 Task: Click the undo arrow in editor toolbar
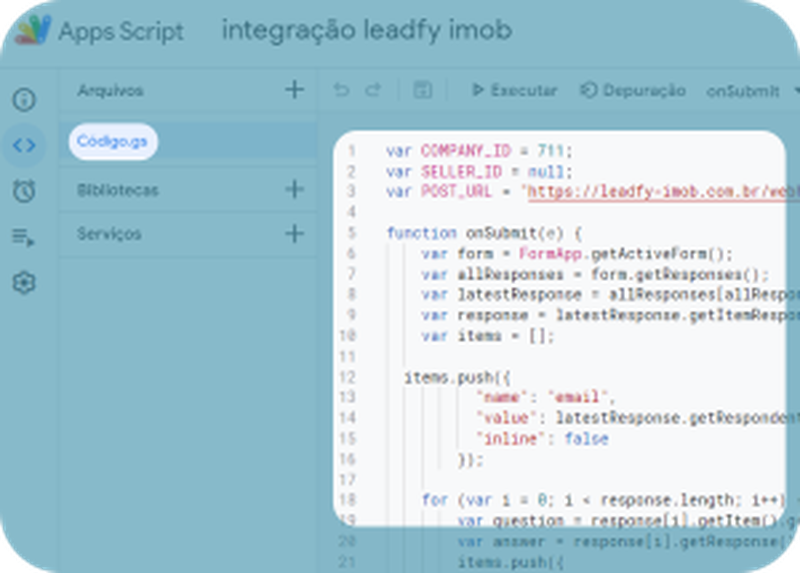tap(341, 90)
